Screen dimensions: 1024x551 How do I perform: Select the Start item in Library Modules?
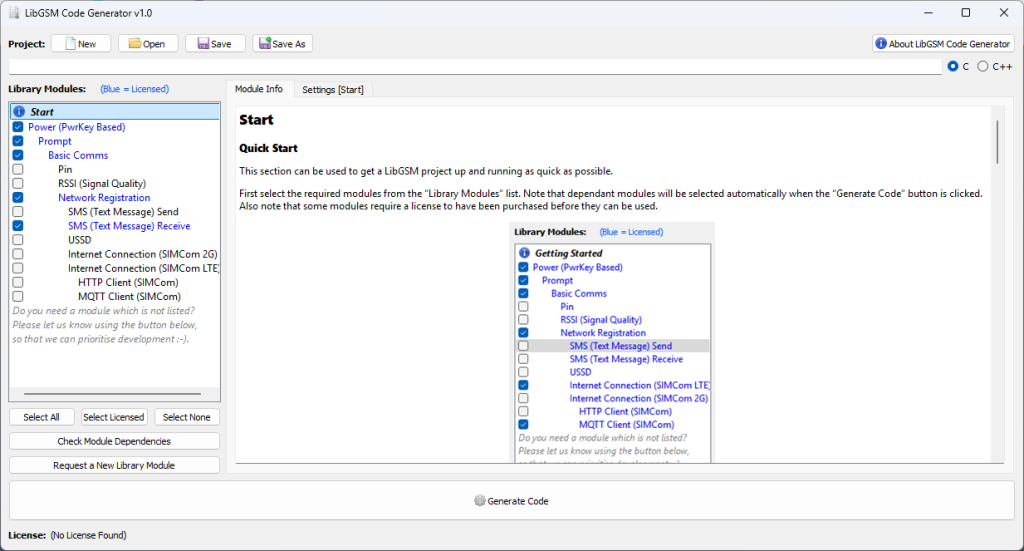[x=115, y=112]
